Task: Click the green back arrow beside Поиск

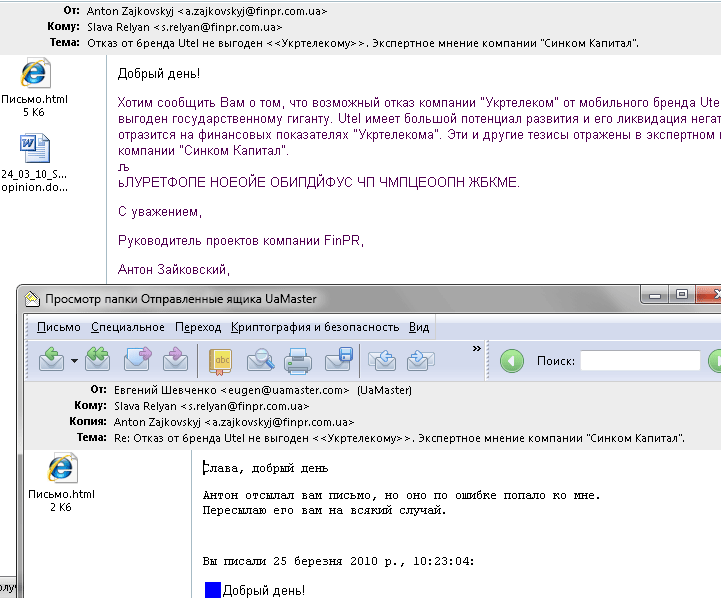Action: point(512,361)
